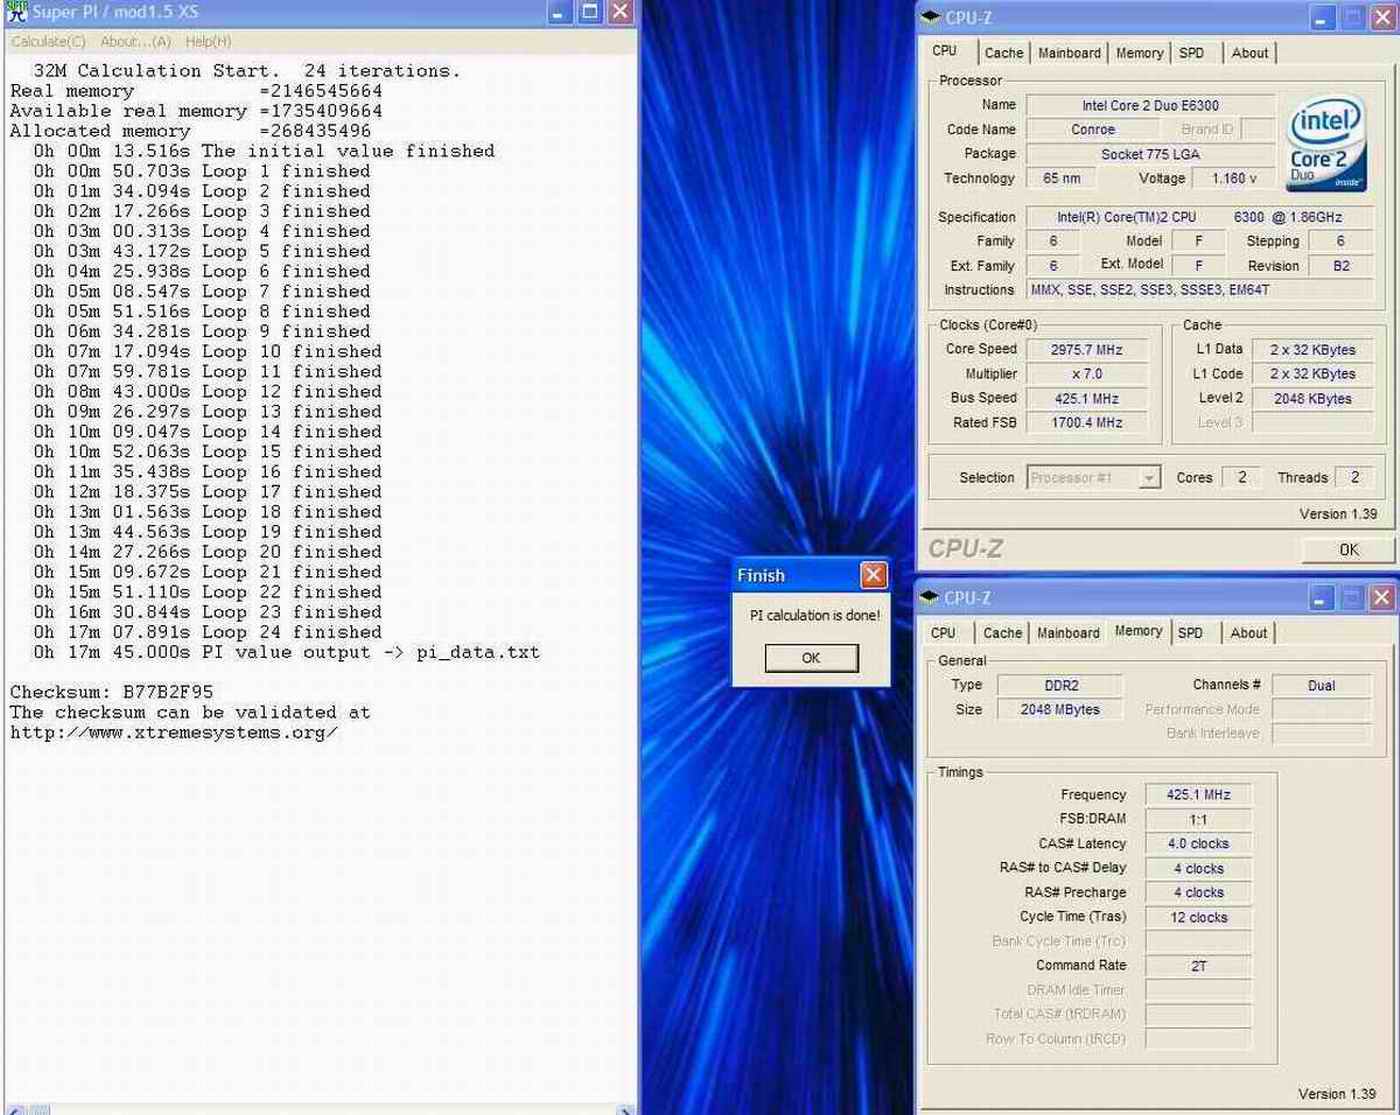Click OK in the Finish dialog

tap(811, 658)
